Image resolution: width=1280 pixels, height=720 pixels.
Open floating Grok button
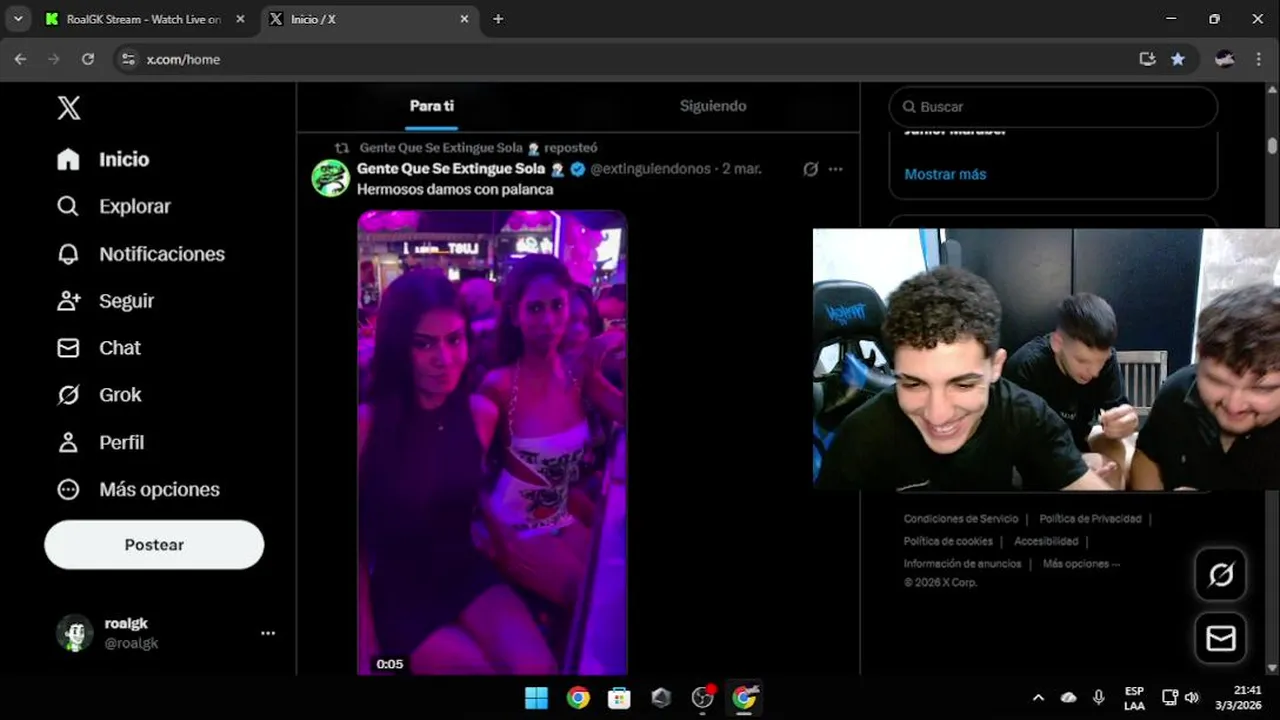tap(1221, 575)
